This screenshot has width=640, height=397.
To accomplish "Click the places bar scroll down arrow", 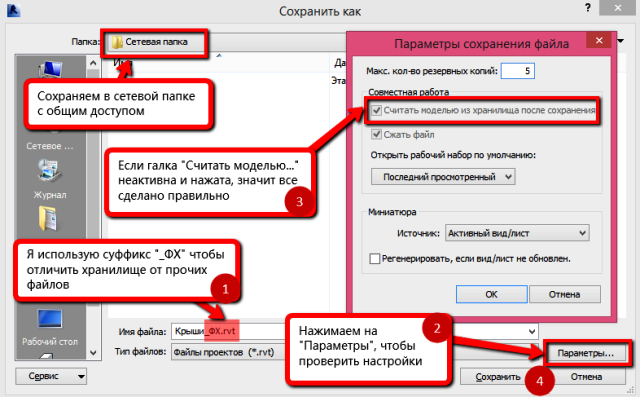I will (93, 353).
